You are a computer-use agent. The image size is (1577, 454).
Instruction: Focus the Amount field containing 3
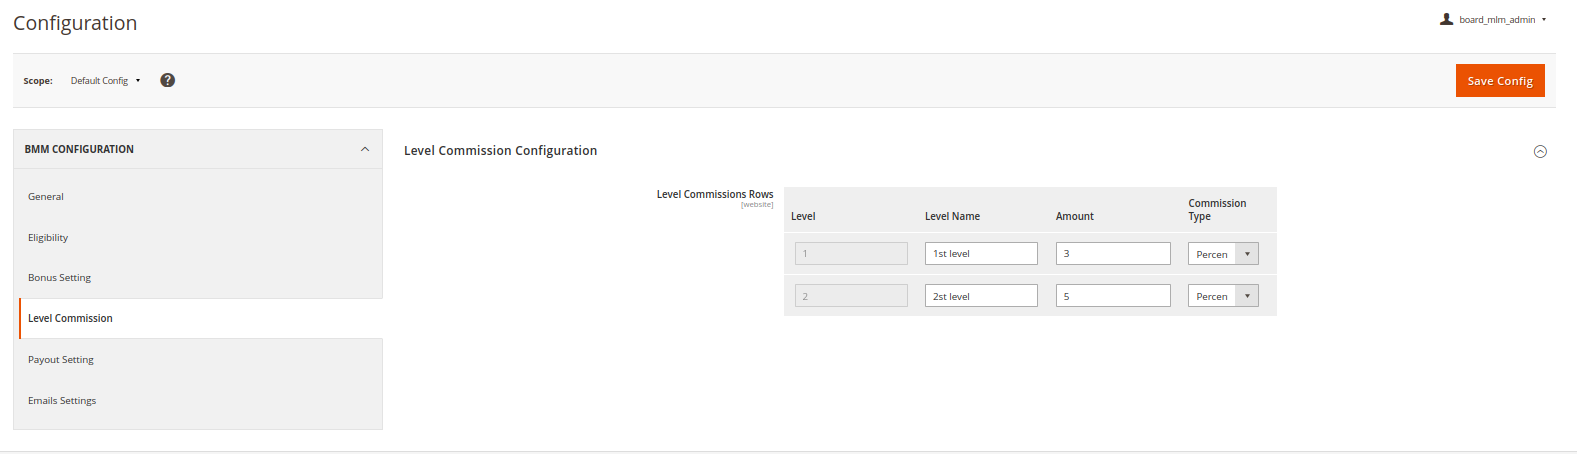coord(1112,254)
